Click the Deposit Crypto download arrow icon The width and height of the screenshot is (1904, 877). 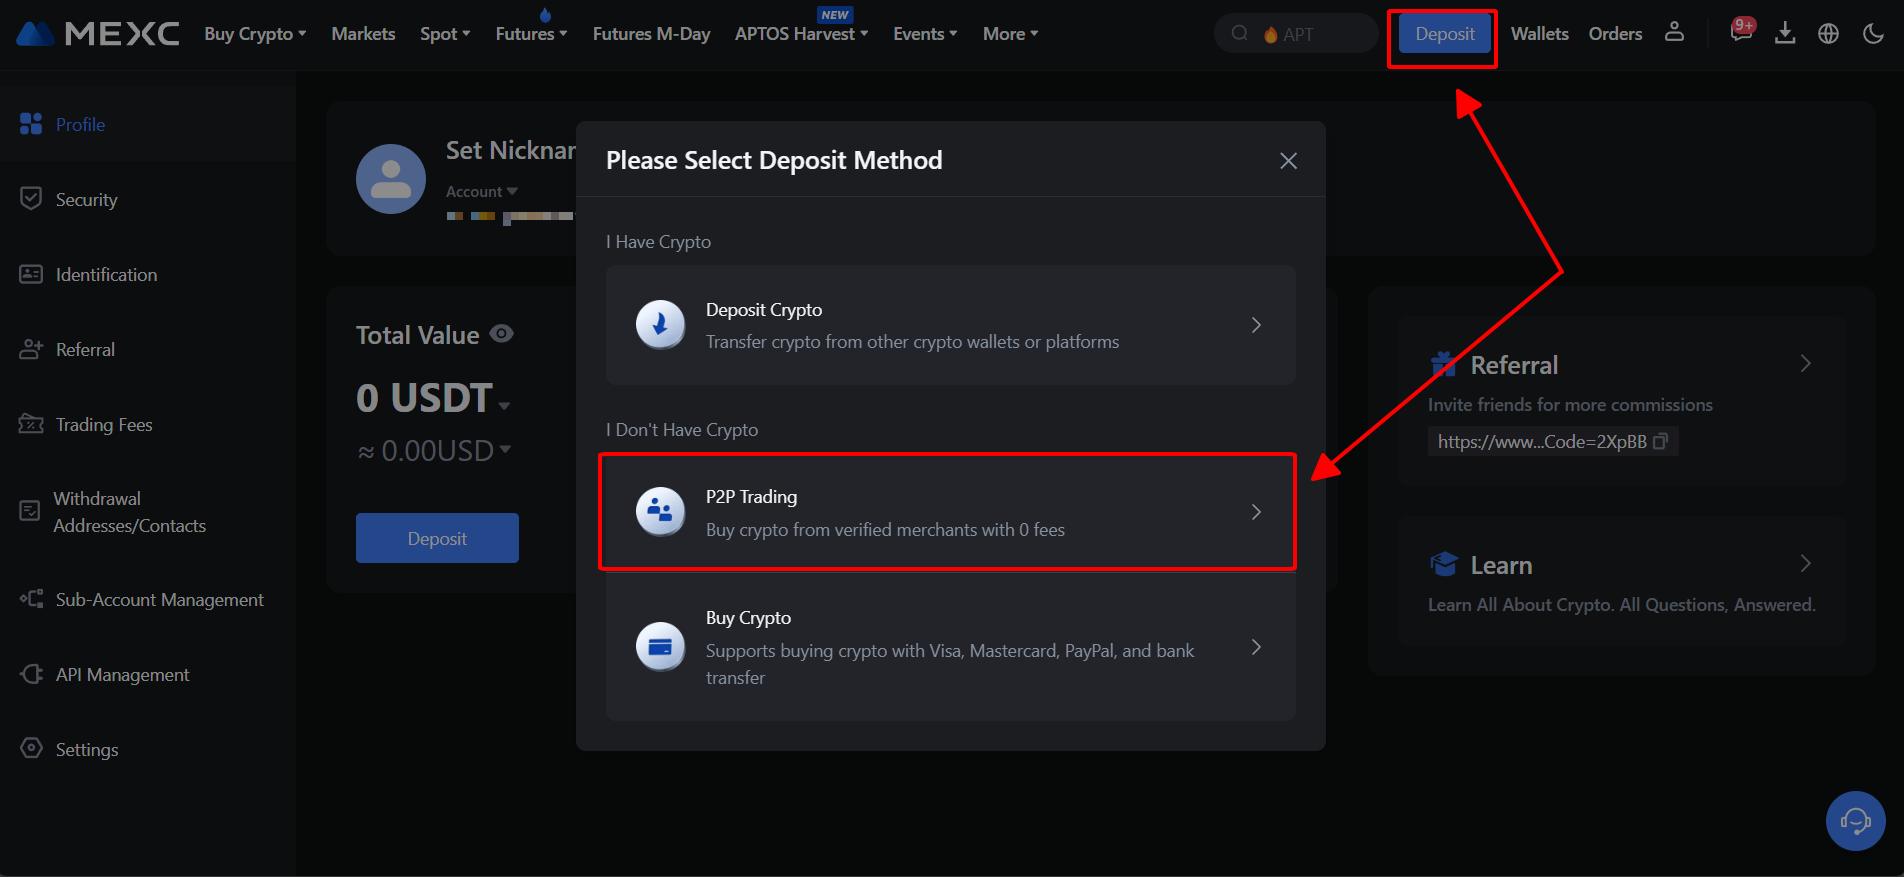tap(660, 325)
